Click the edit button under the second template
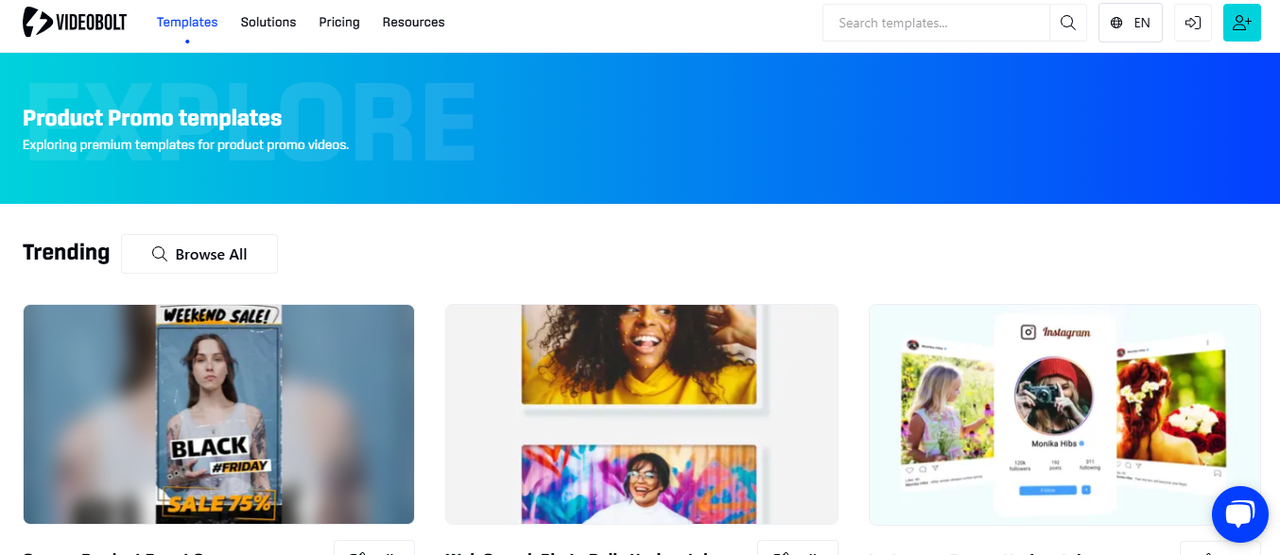This screenshot has width=1280, height=555. [x=797, y=549]
